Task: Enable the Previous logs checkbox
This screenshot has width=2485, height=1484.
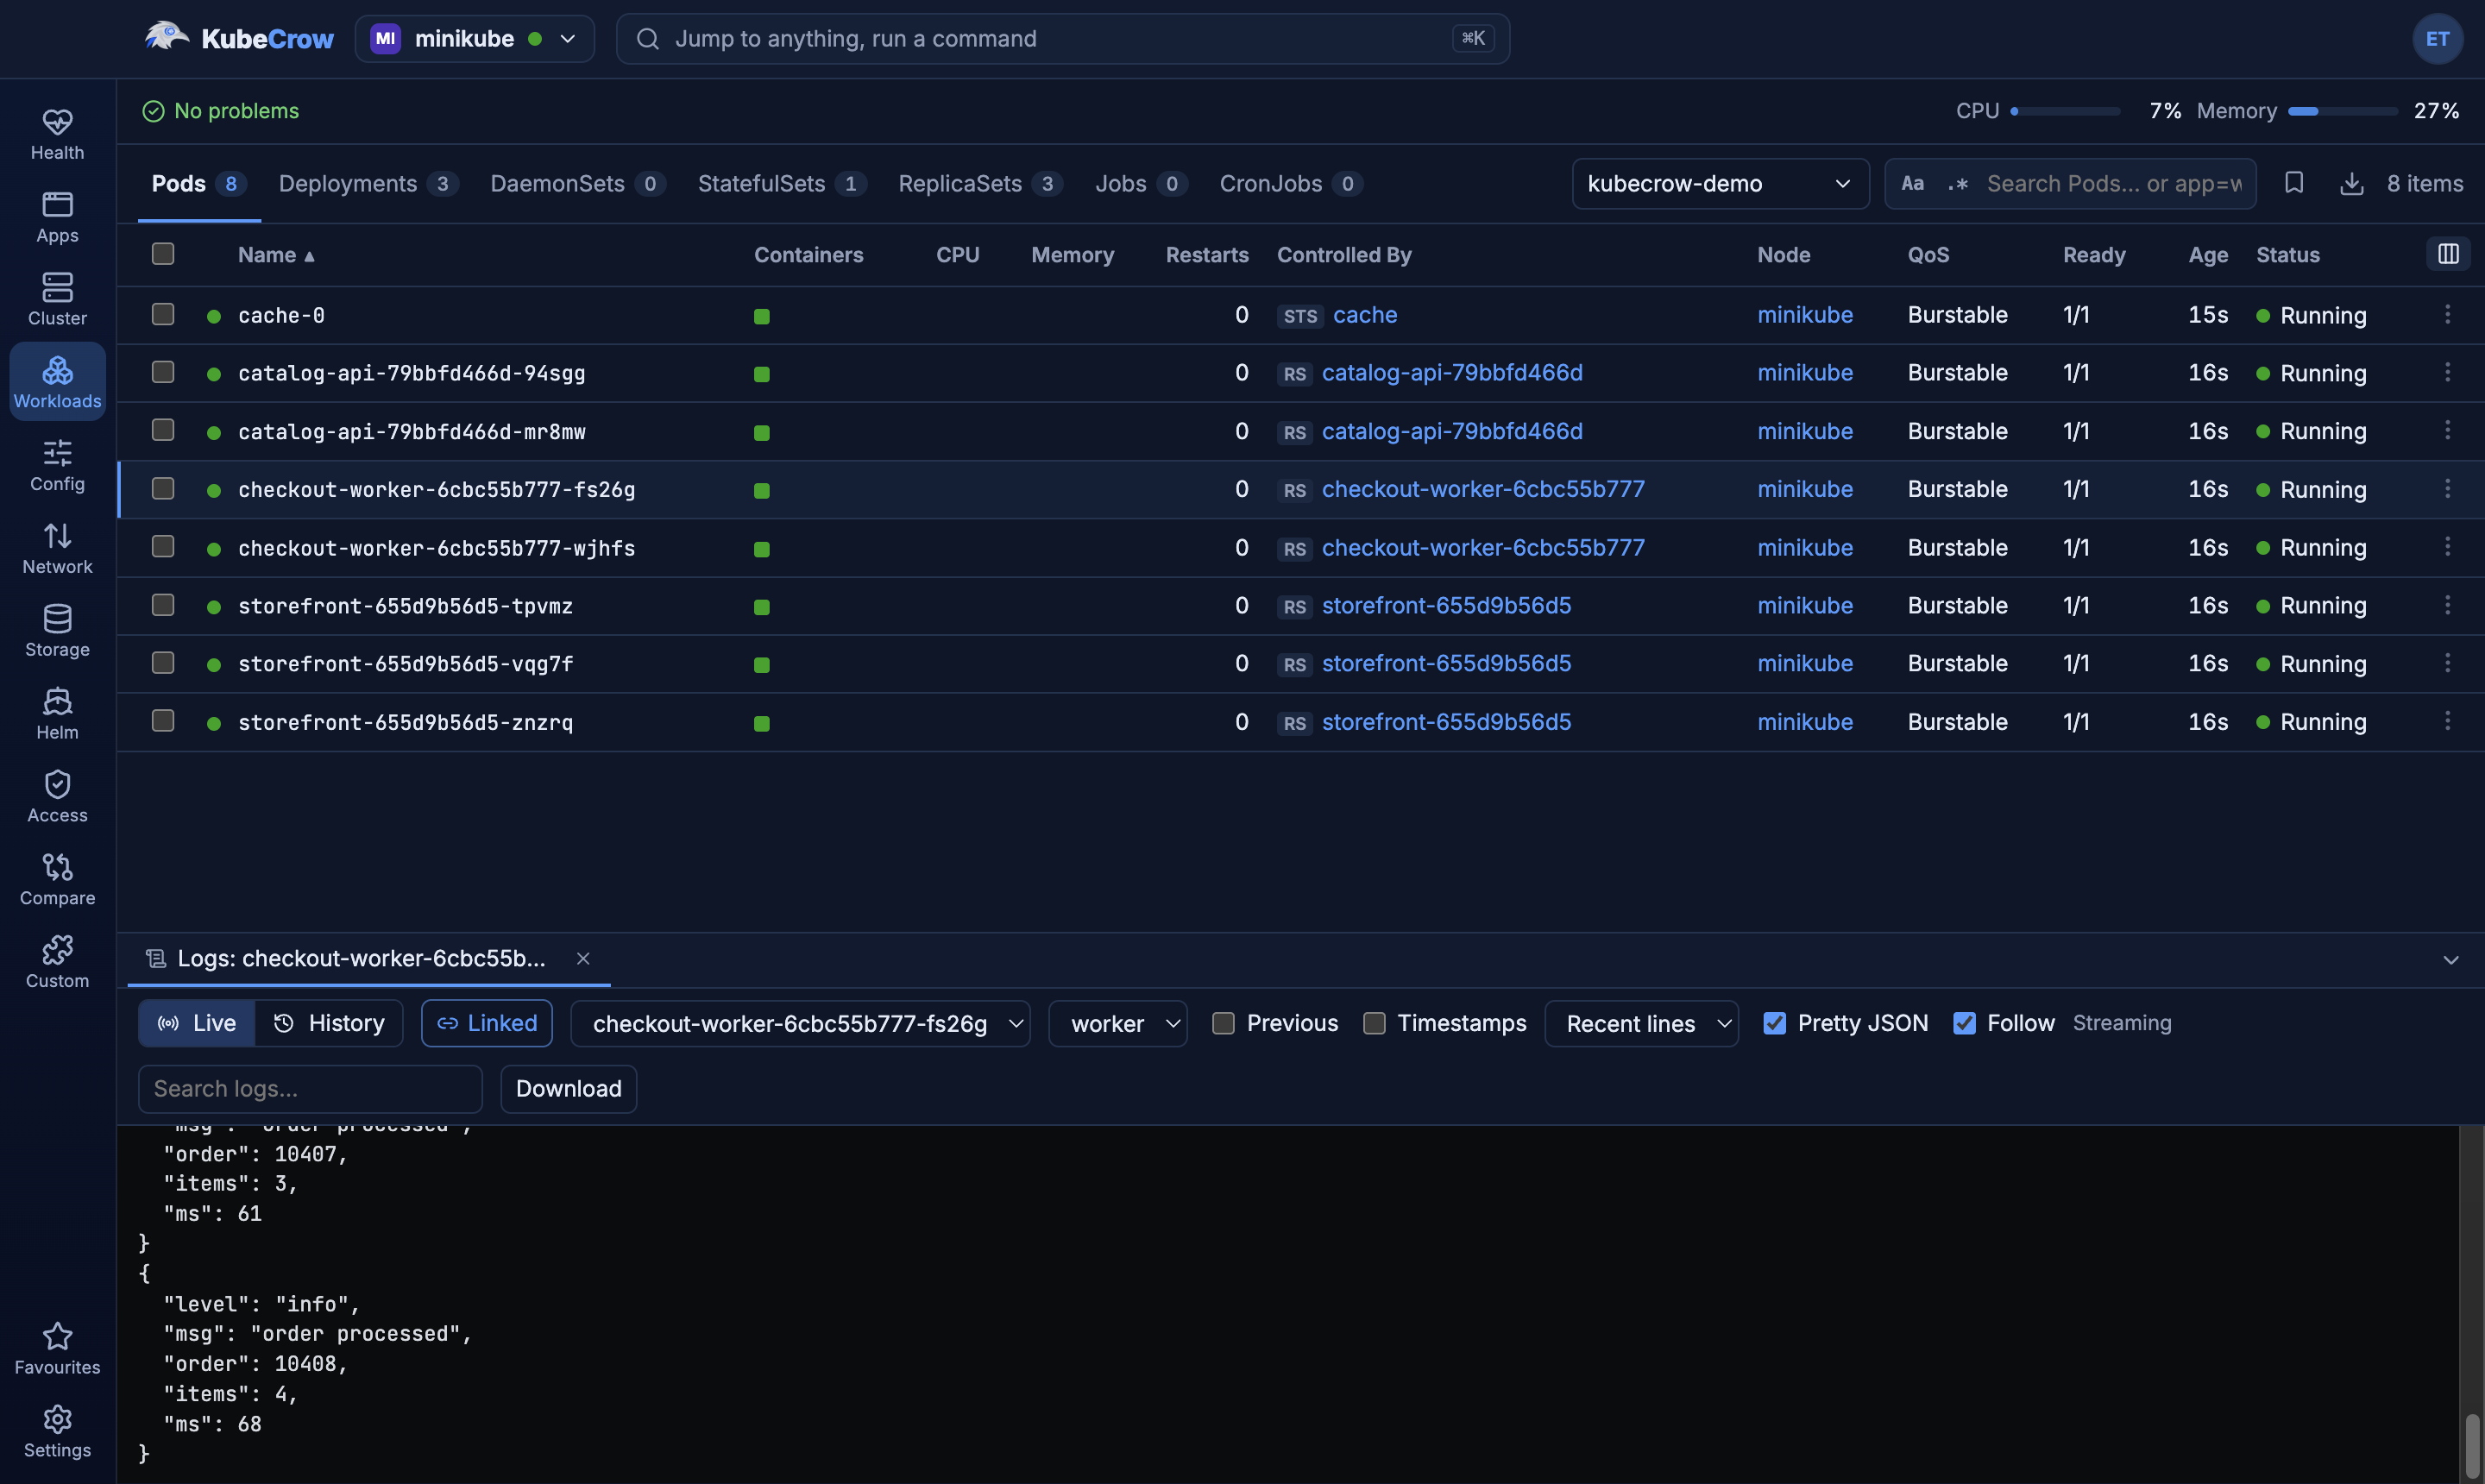Action: click(x=1223, y=1023)
